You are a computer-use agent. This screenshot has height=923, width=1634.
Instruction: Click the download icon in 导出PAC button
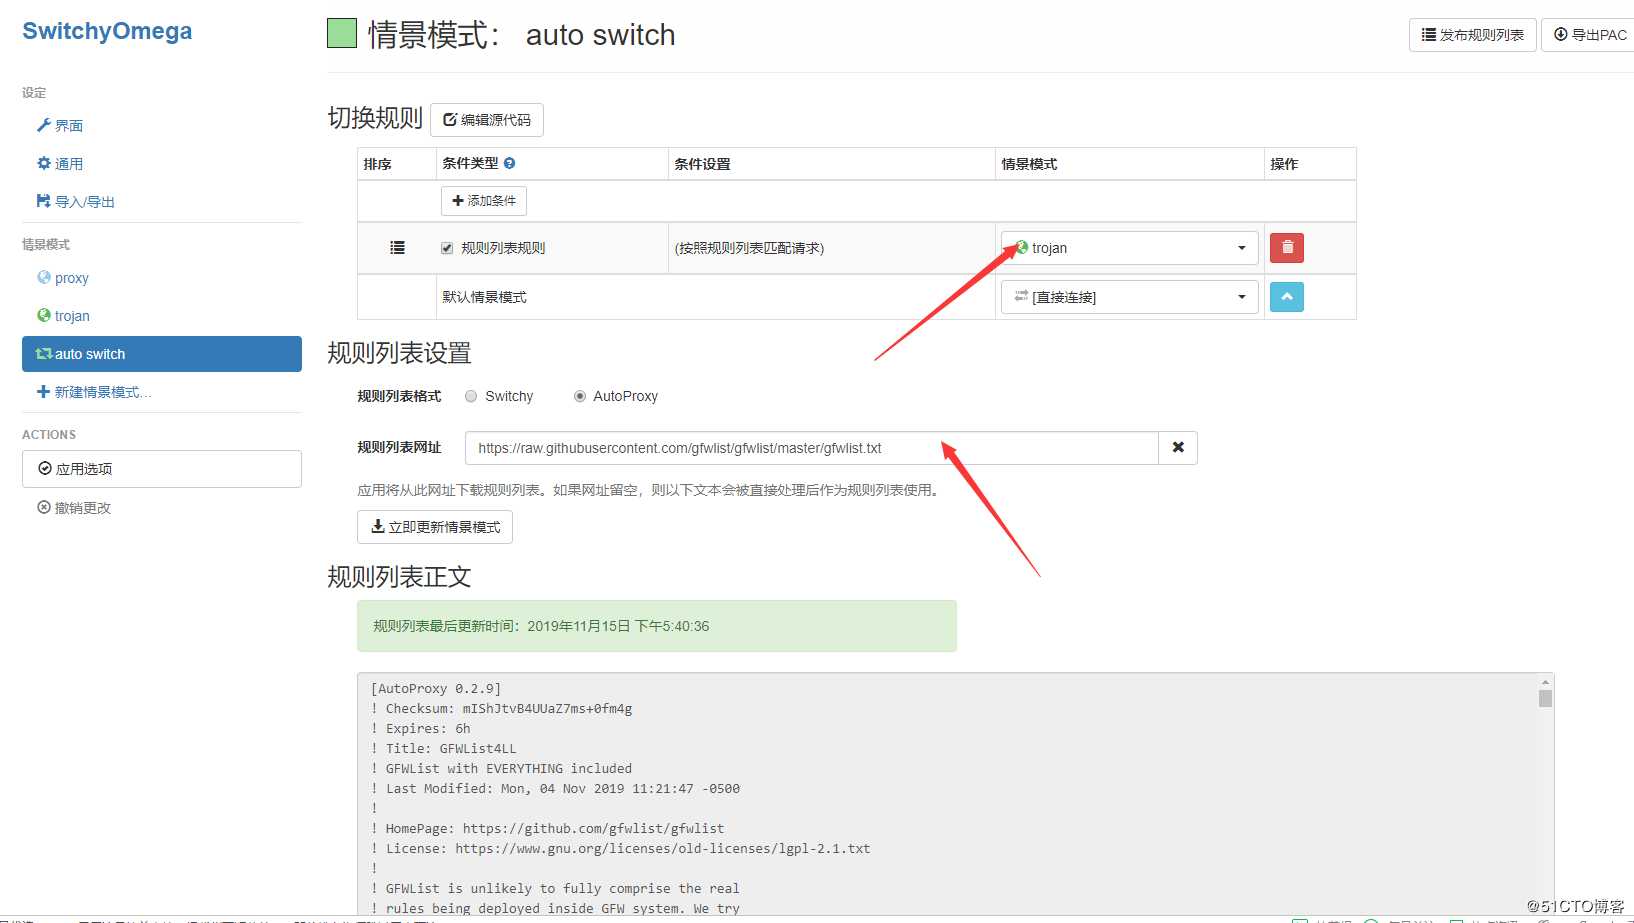(1561, 34)
